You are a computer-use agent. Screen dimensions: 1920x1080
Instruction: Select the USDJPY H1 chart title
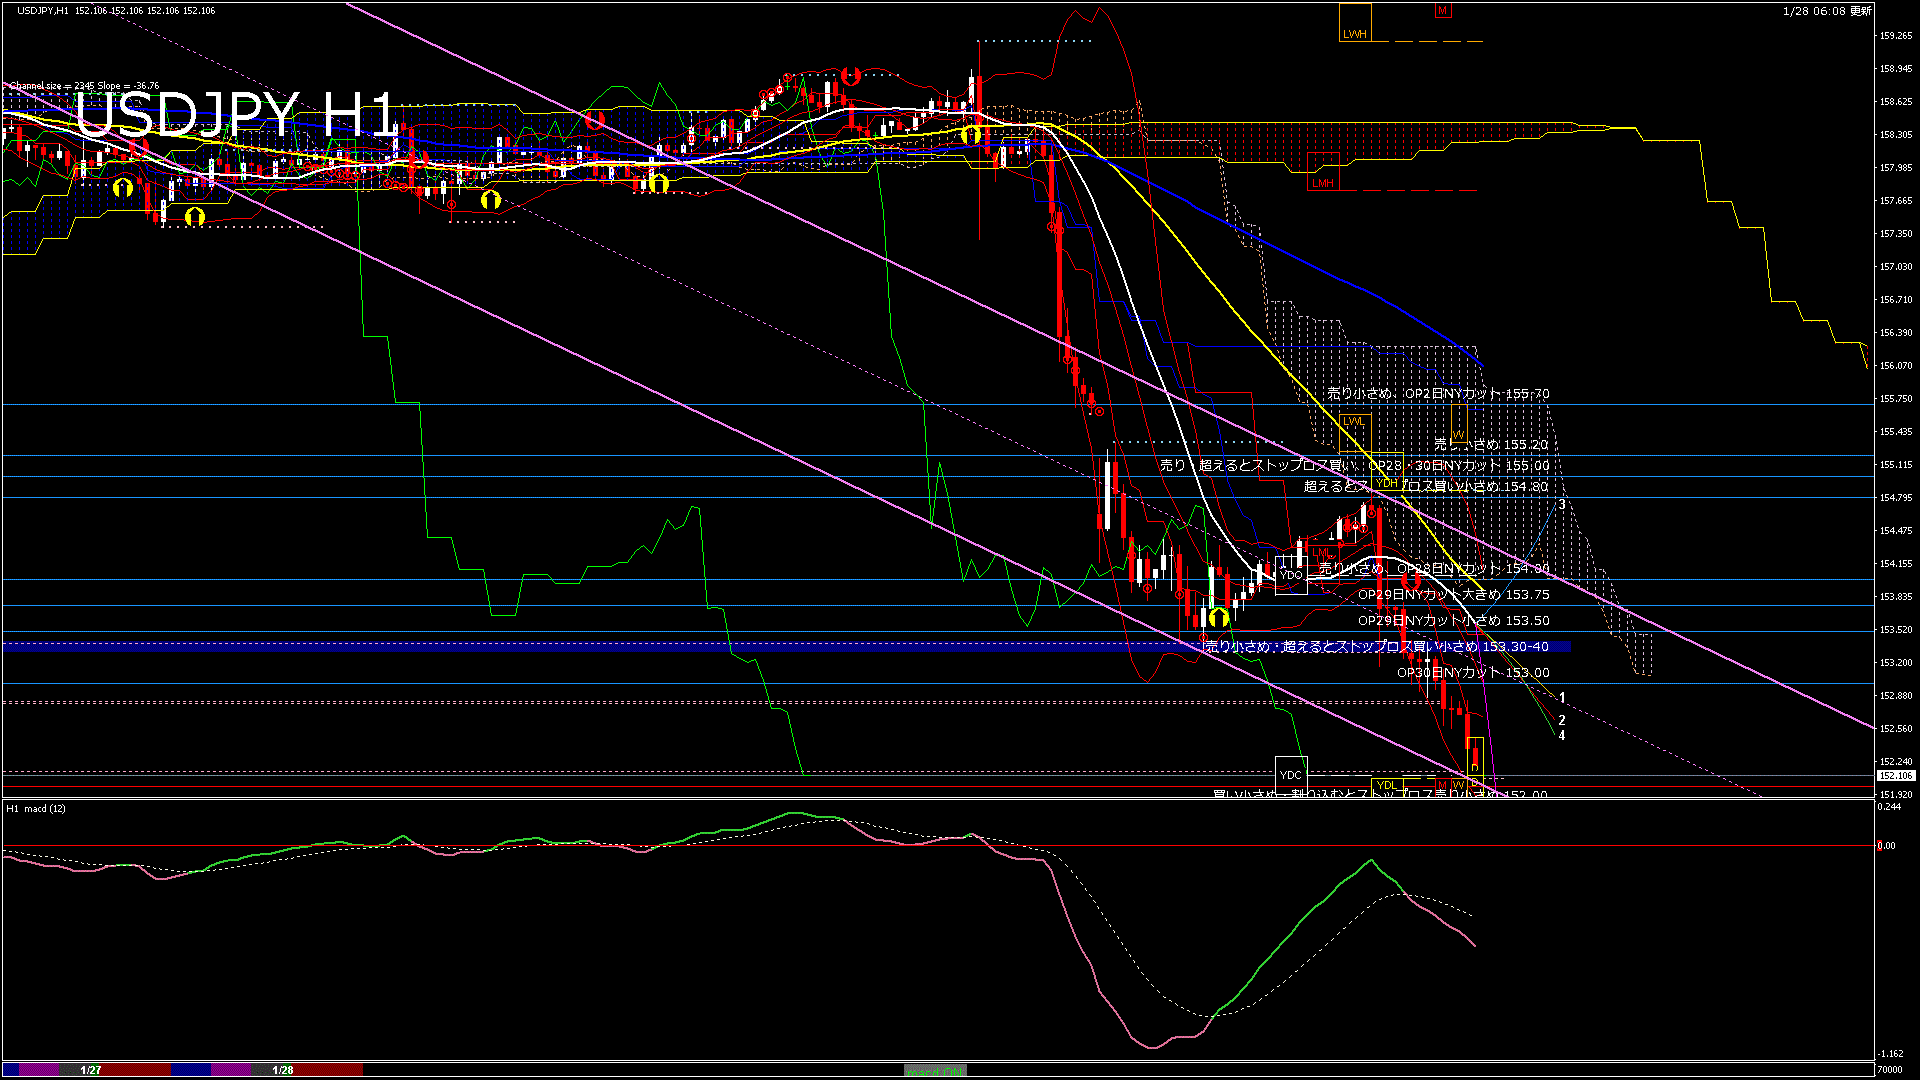pos(236,115)
